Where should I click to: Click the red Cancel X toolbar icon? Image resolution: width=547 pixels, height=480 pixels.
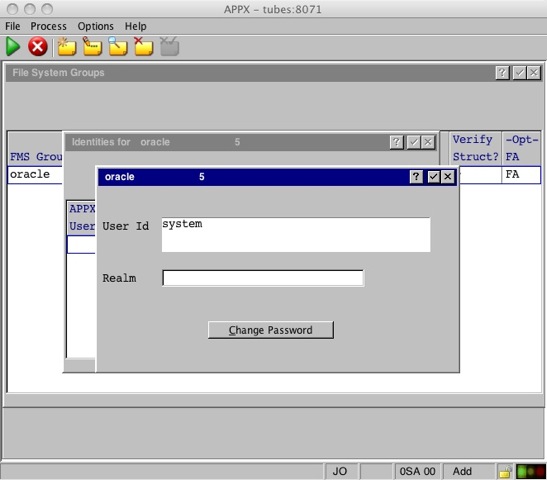(x=38, y=46)
